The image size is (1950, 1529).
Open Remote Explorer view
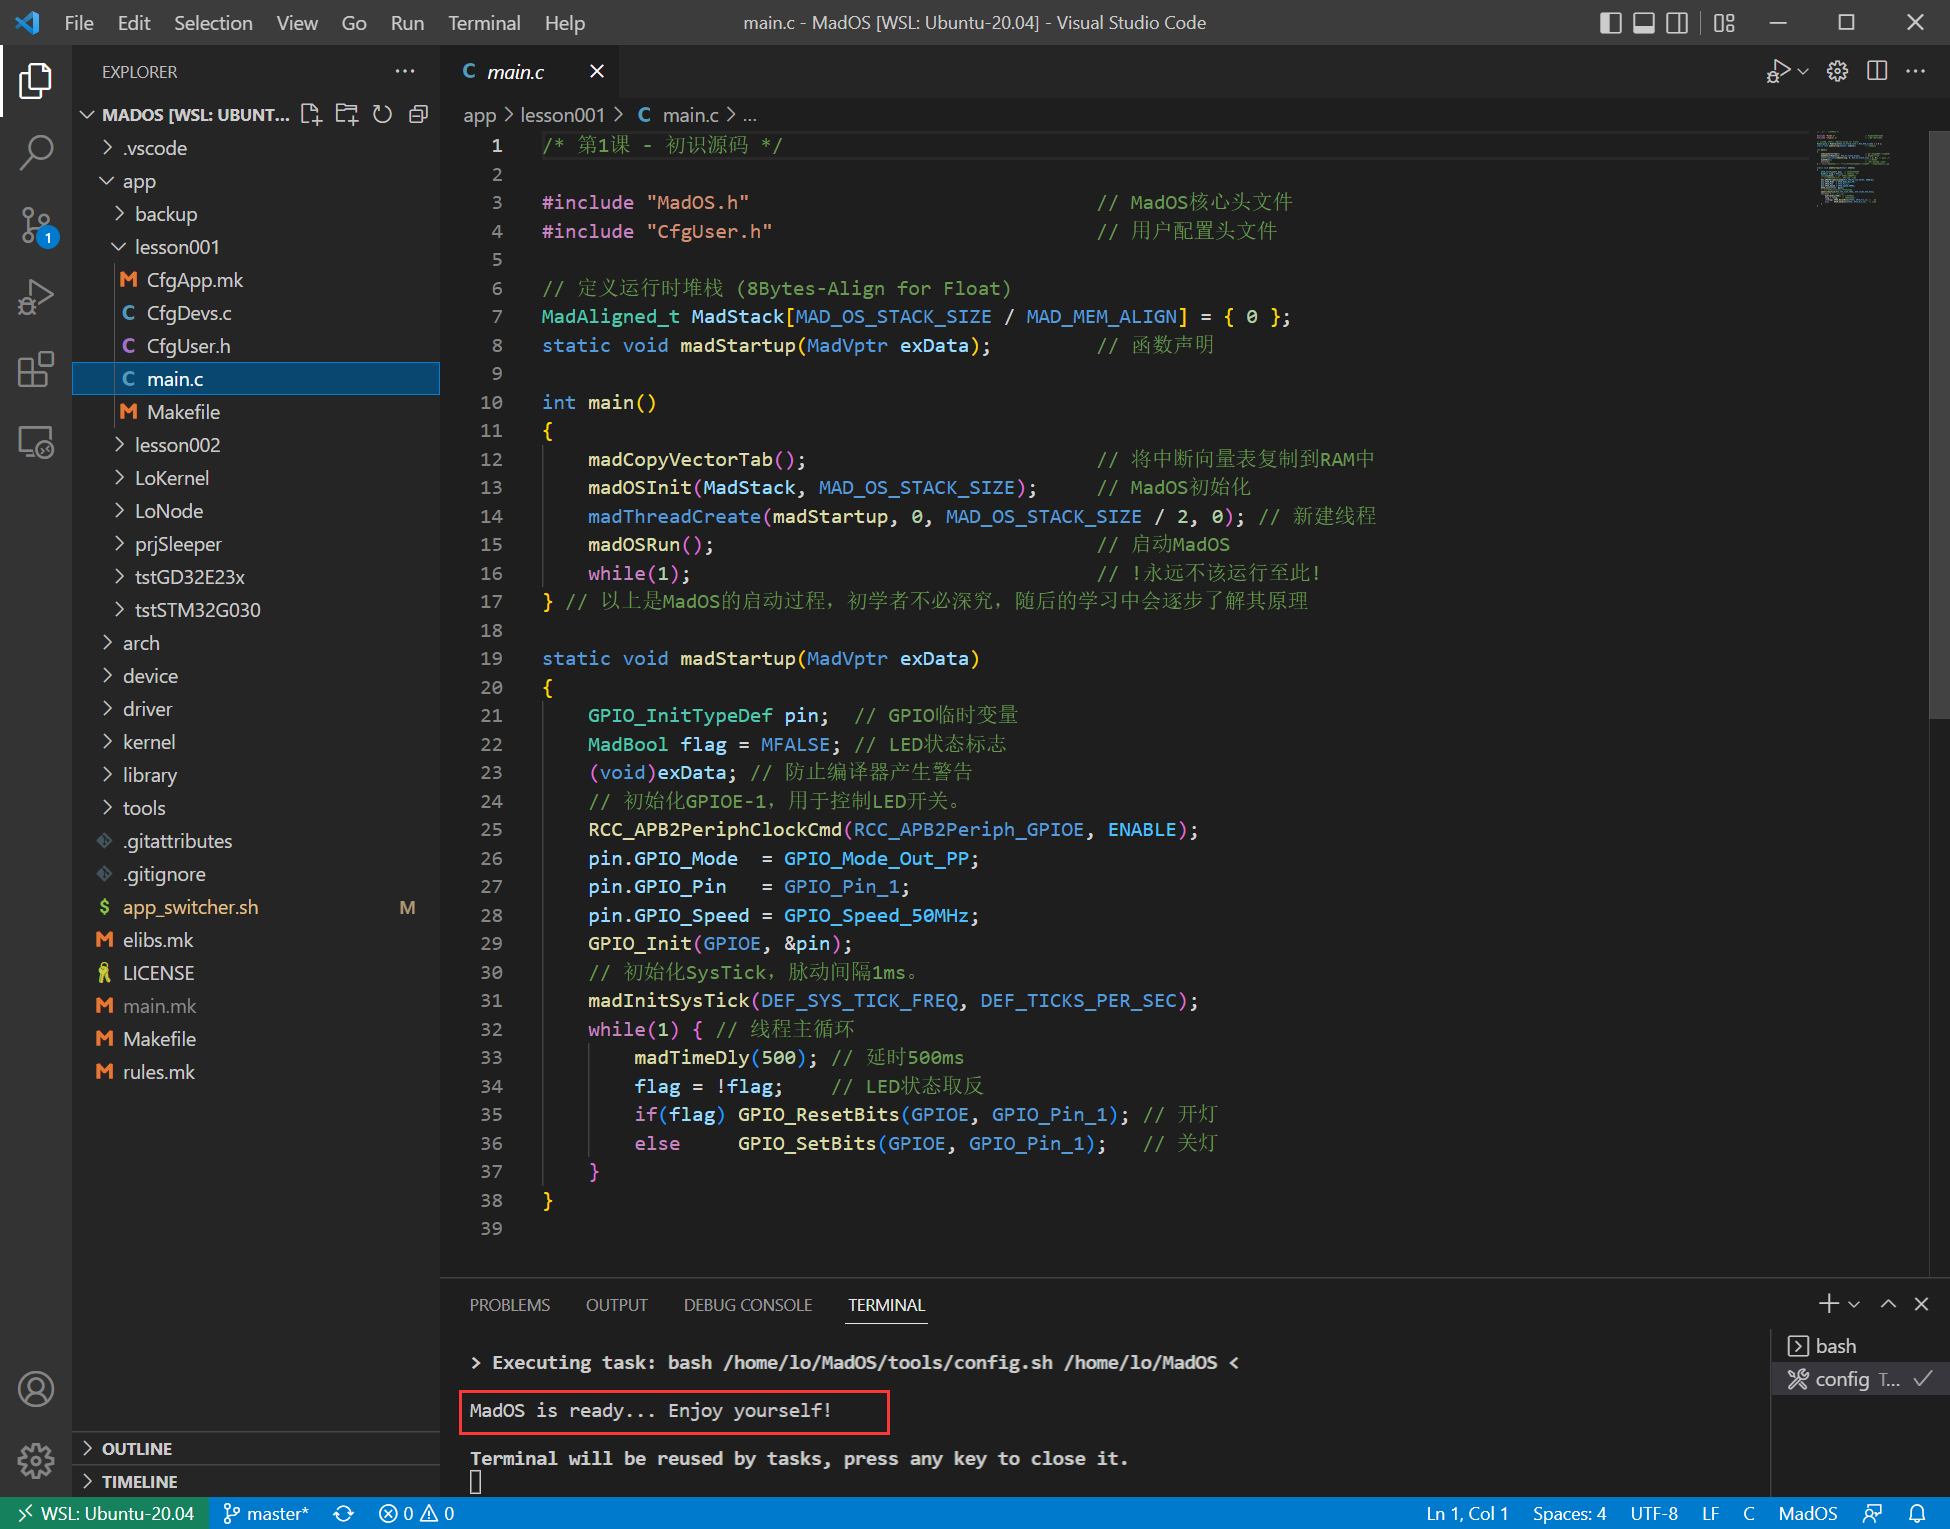(x=36, y=442)
